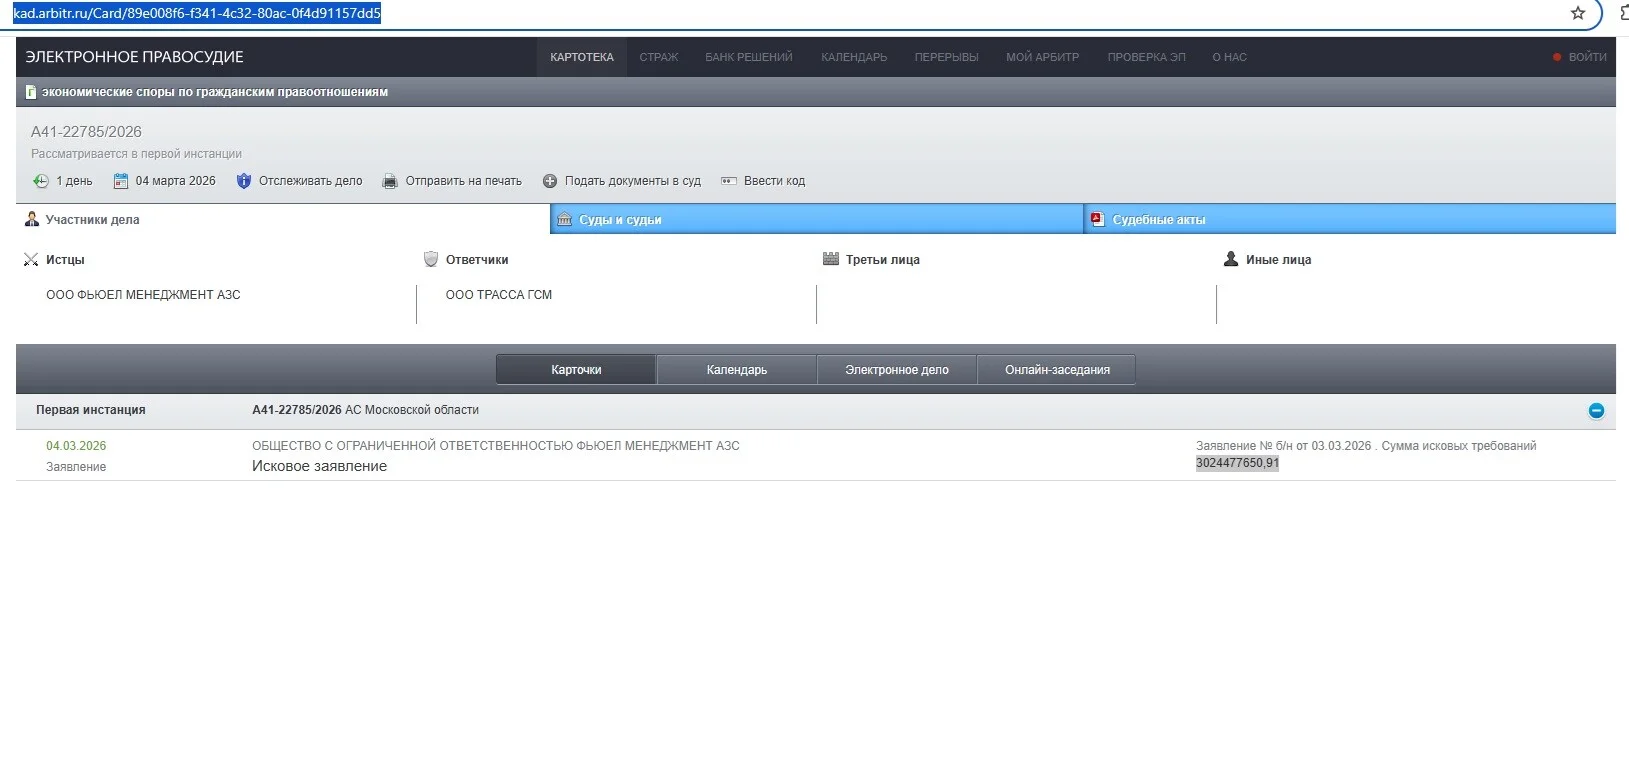Log in via the 'Войти' link
The image size is (1629, 759).
(1587, 57)
